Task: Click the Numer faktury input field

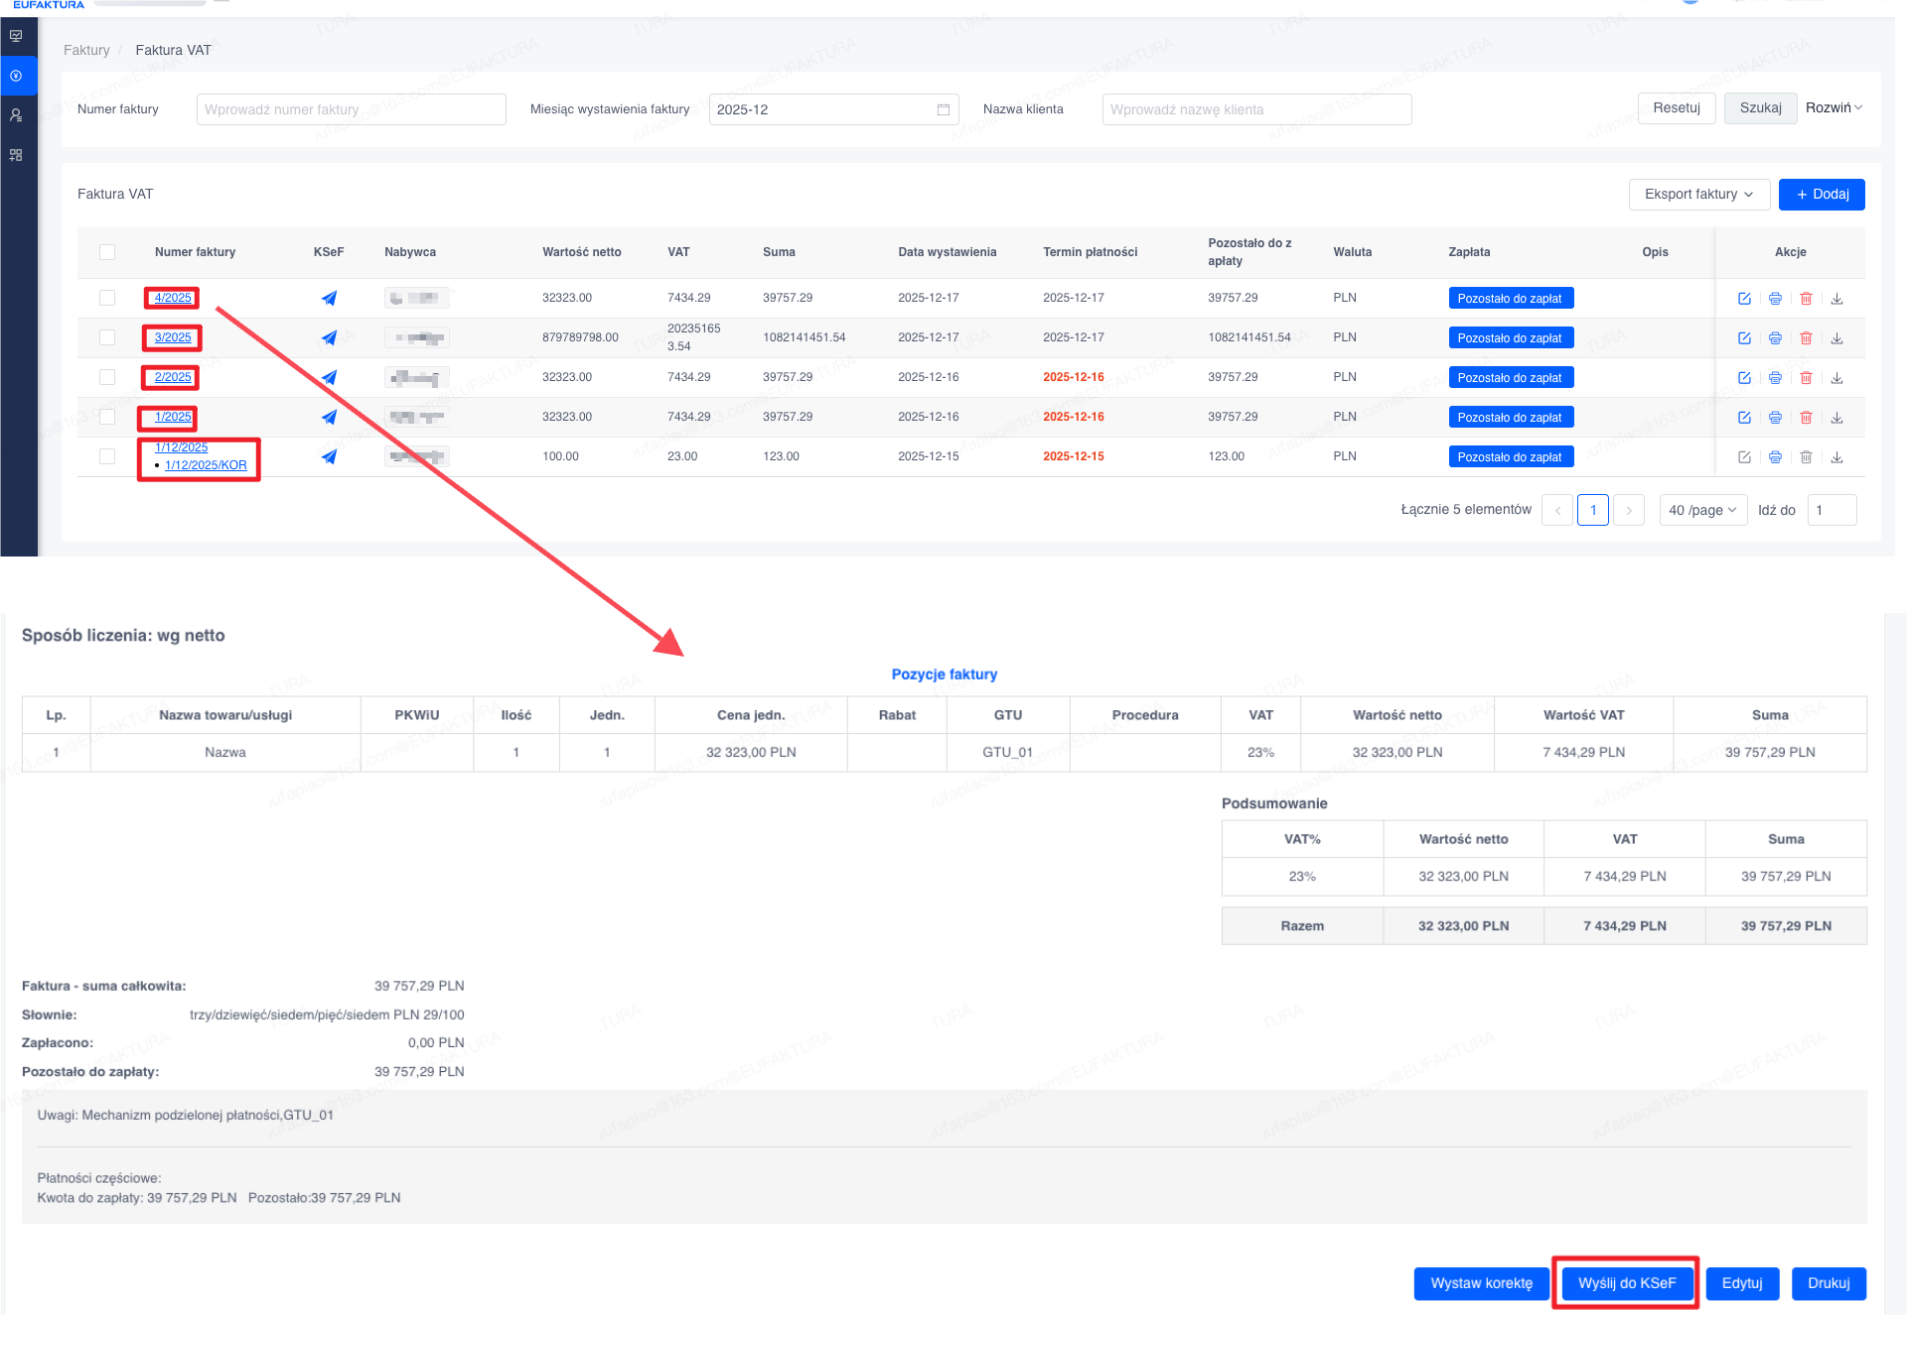Action: 351,109
